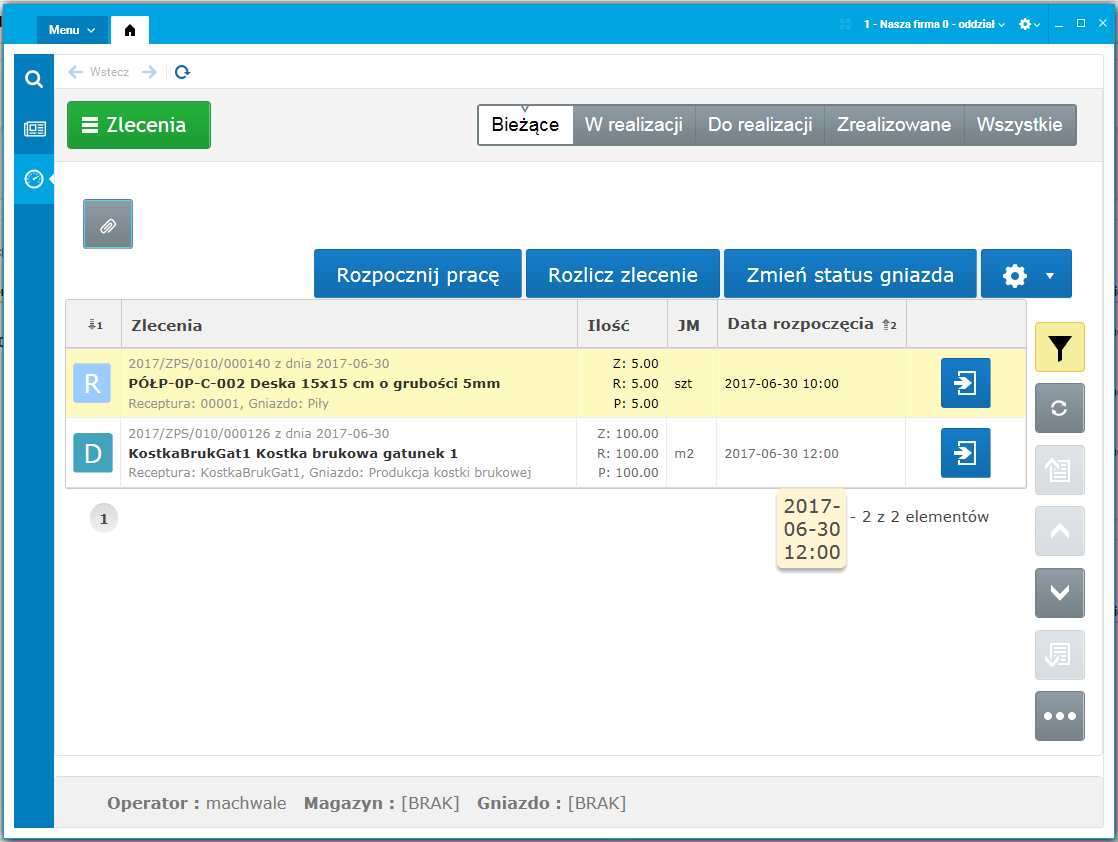Open the filter funnel button
This screenshot has height=842, width=1118.
point(1060,347)
